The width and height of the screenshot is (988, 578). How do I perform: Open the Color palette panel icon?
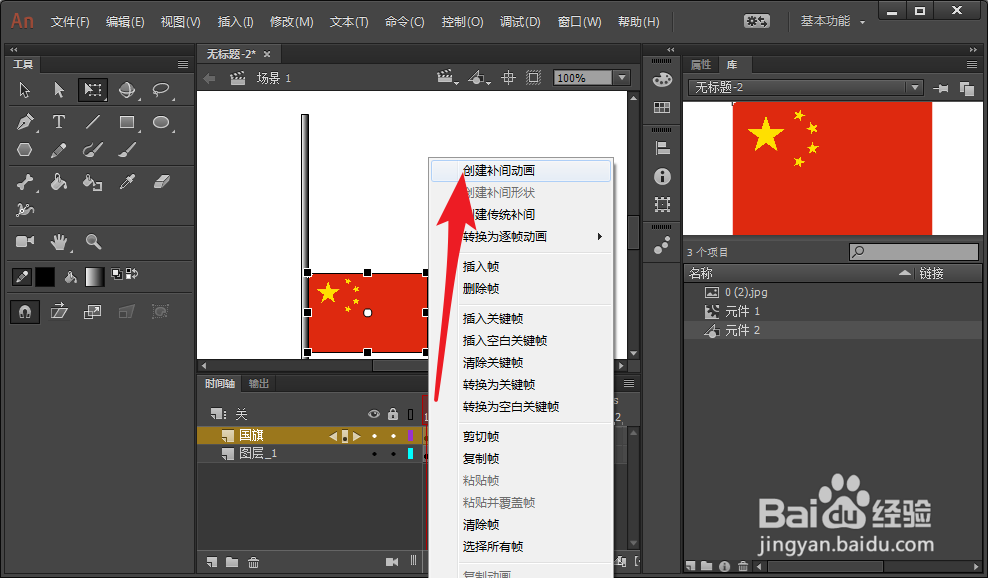[x=662, y=79]
